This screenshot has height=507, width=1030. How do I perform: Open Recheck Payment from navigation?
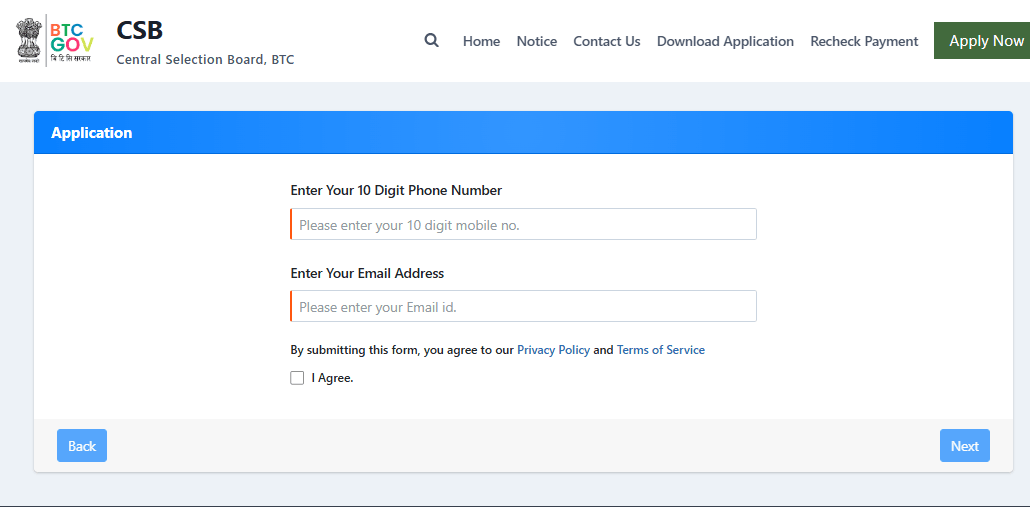pos(864,41)
